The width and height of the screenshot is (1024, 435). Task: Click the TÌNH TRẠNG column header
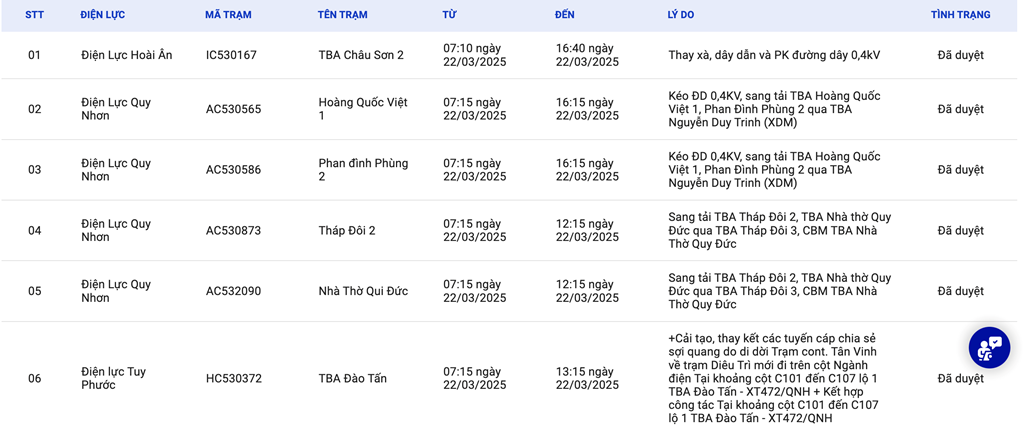[960, 15]
